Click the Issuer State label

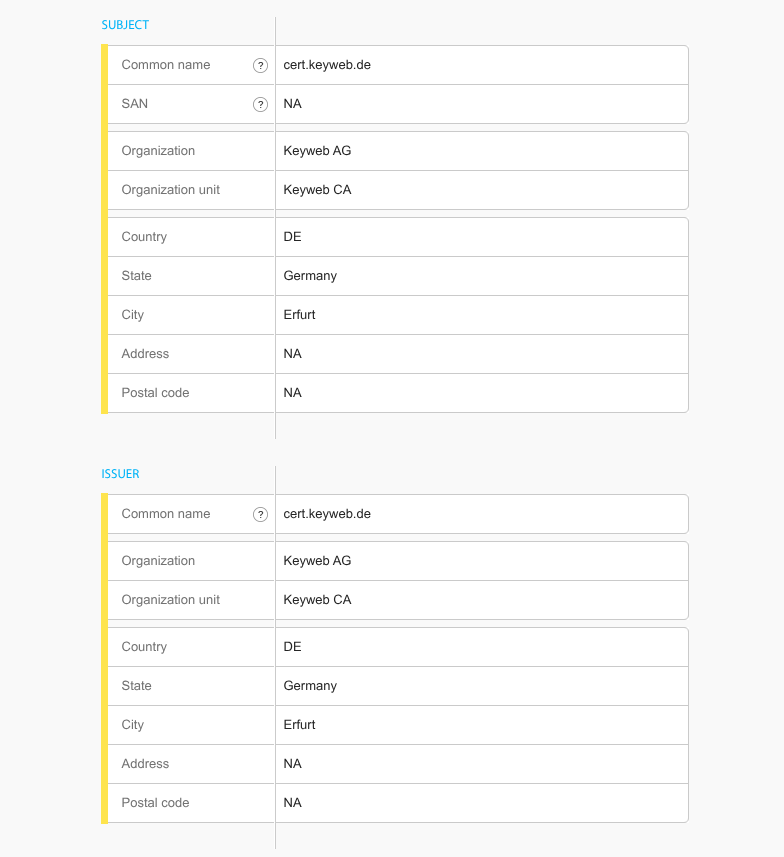pos(136,686)
